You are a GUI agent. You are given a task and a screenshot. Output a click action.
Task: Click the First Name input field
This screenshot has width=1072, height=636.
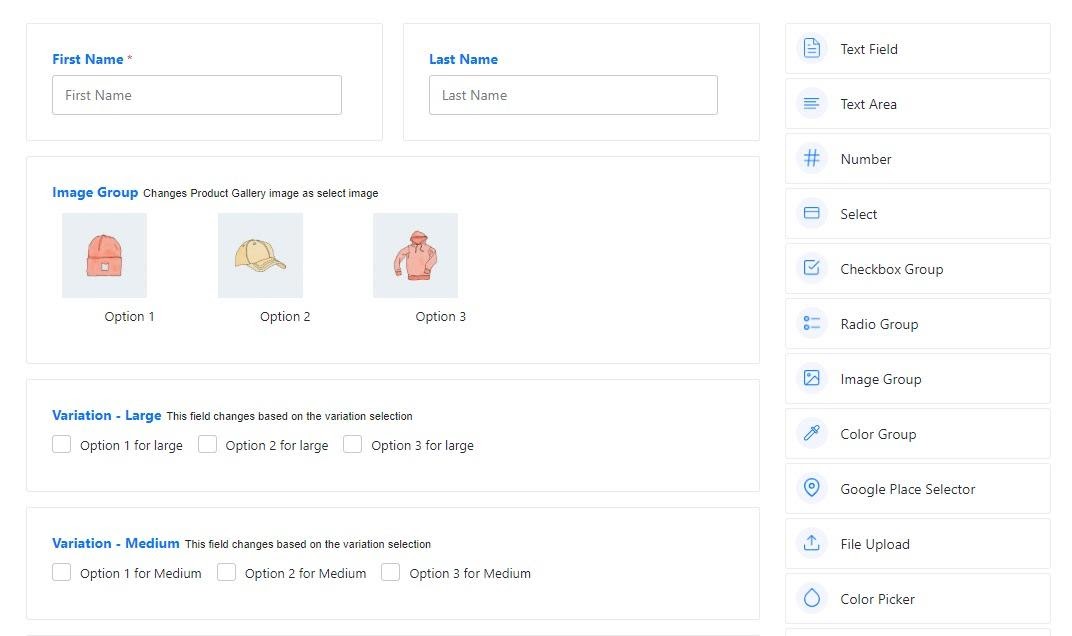[197, 95]
